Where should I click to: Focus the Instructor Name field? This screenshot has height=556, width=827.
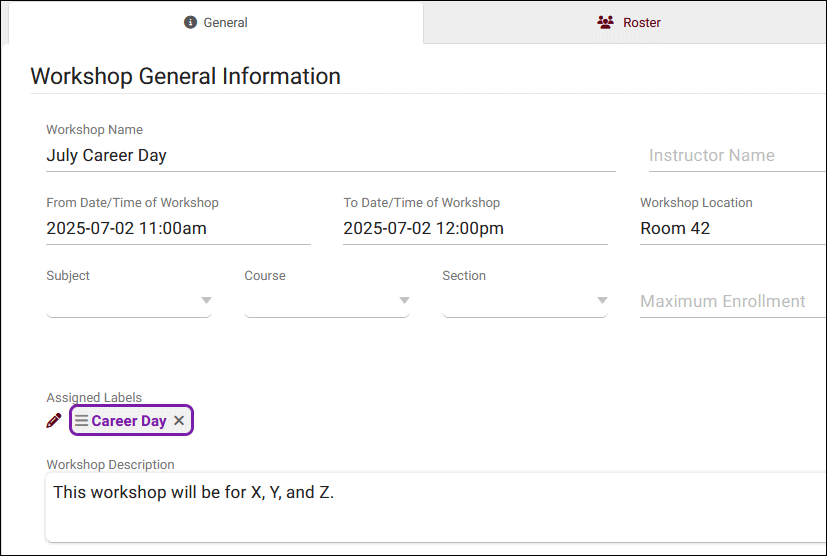tap(735, 156)
